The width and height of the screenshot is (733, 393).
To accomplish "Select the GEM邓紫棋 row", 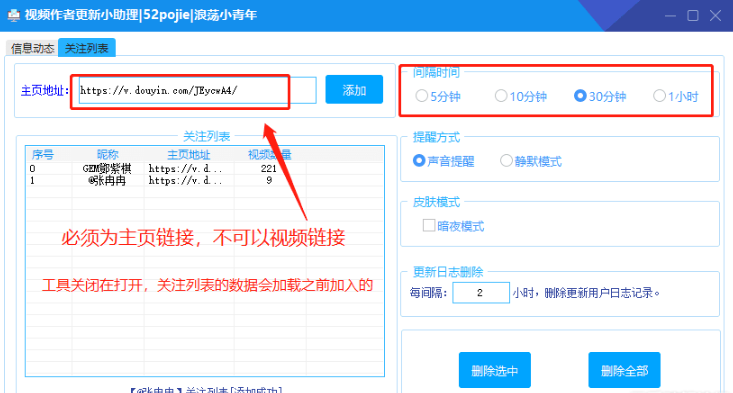I will tap(205, 168).
